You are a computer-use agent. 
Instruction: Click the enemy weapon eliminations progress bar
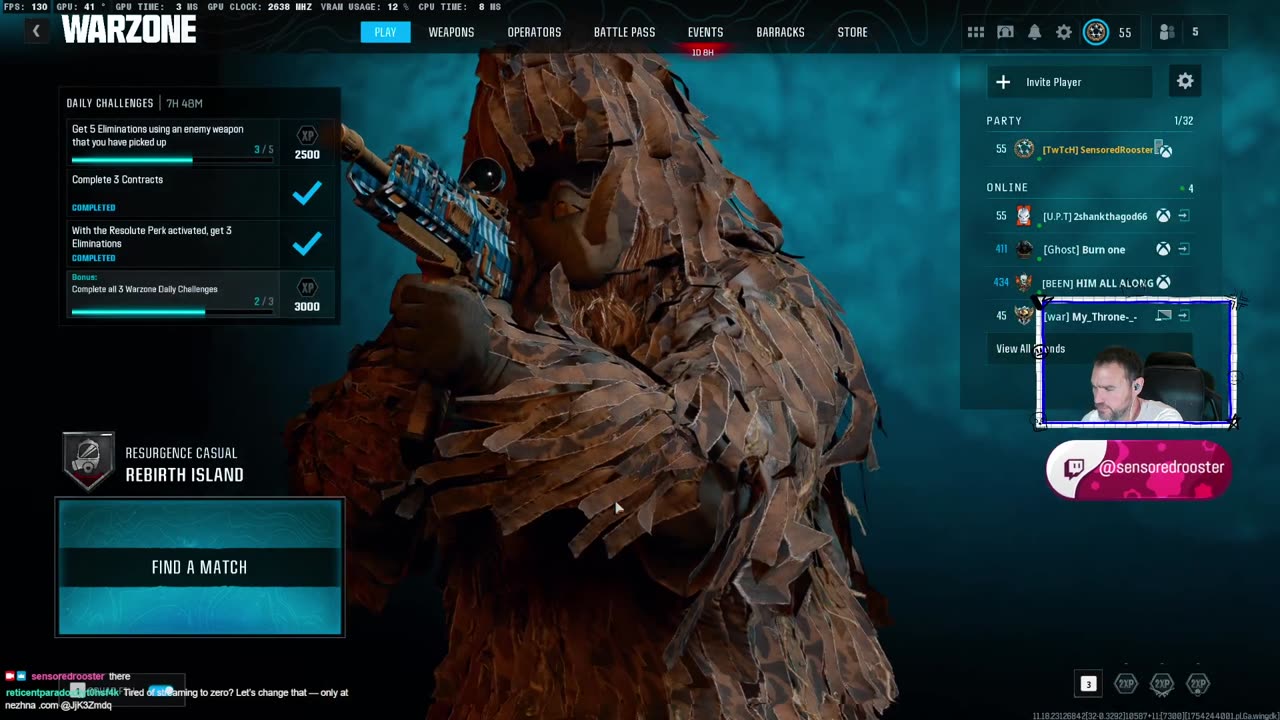click(x=172, y=160)
